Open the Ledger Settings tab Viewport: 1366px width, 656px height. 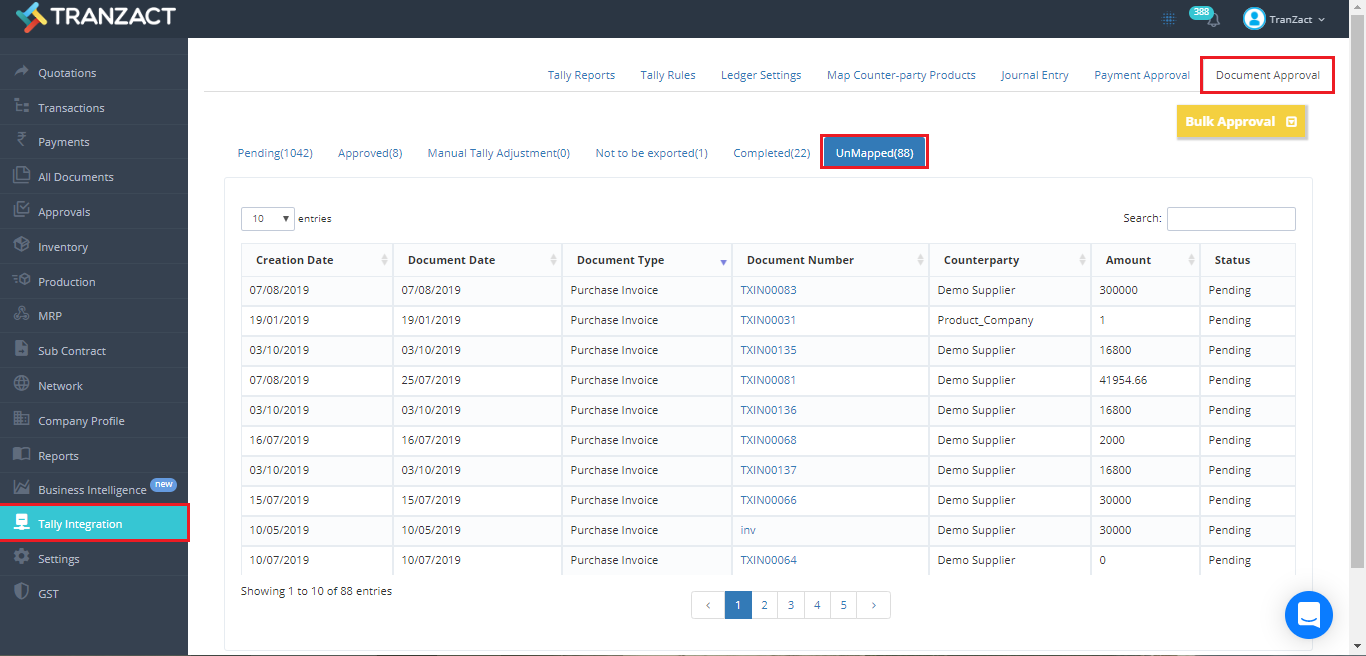point(761,75)
